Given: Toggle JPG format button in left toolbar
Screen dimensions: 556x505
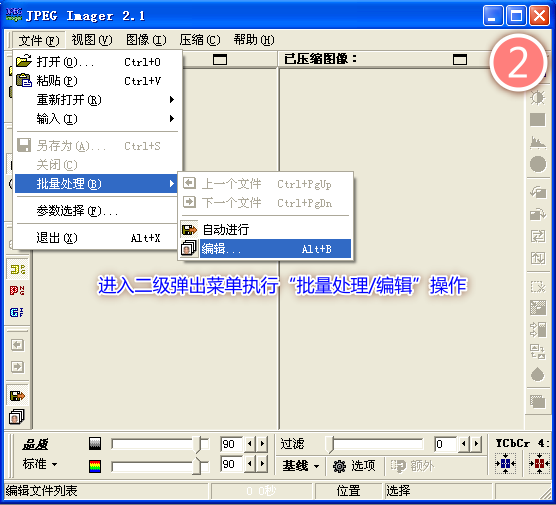Looking at the screenshot, I should click(x=17, y=269).
